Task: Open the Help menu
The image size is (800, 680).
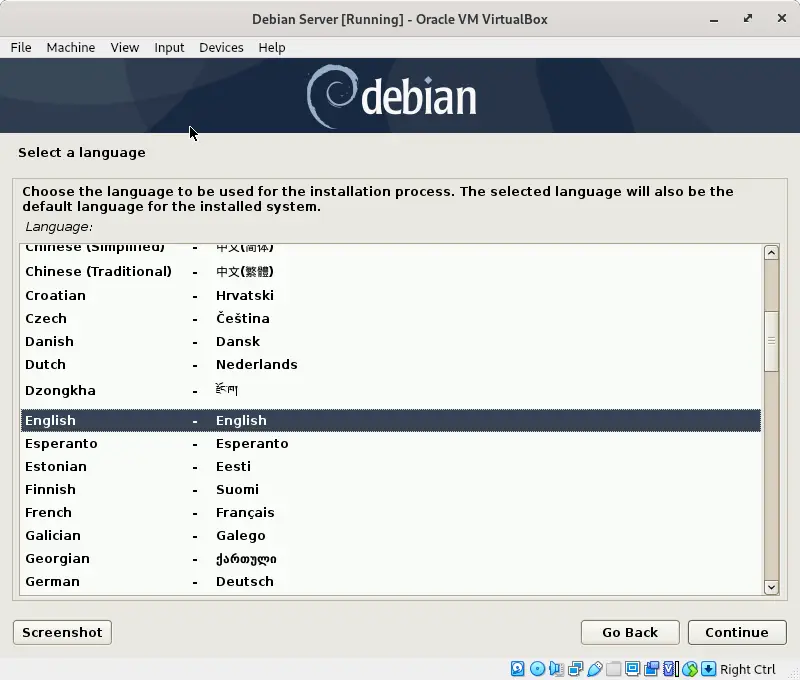Action: pos(272,47)
